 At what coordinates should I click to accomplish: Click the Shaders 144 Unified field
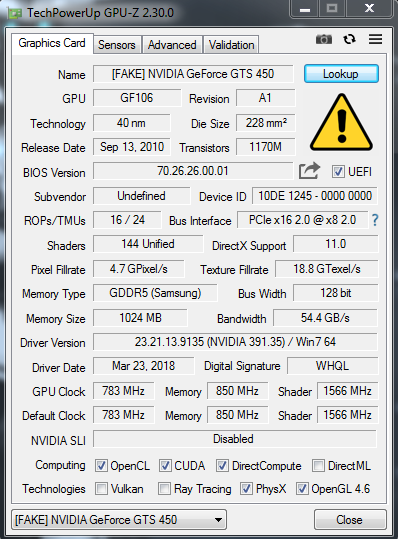pos(148,244)
